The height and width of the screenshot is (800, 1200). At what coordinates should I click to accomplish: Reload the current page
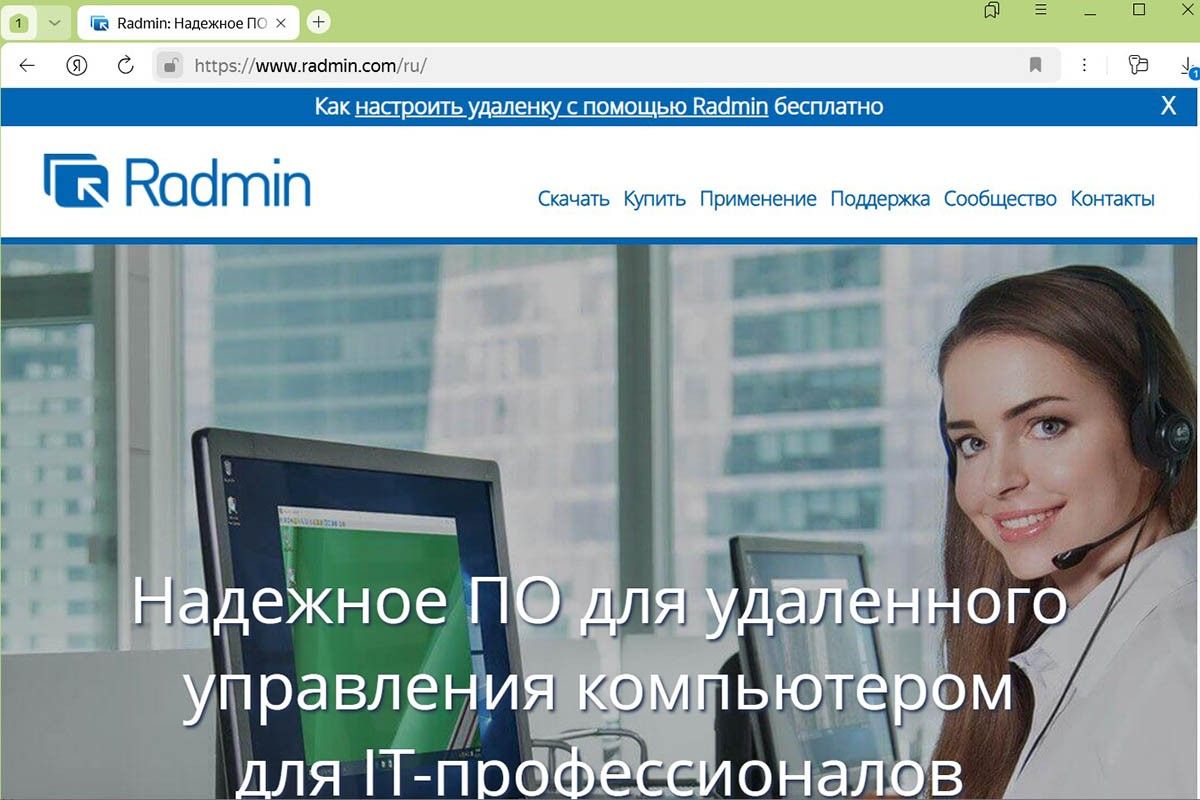coord(126,65)
